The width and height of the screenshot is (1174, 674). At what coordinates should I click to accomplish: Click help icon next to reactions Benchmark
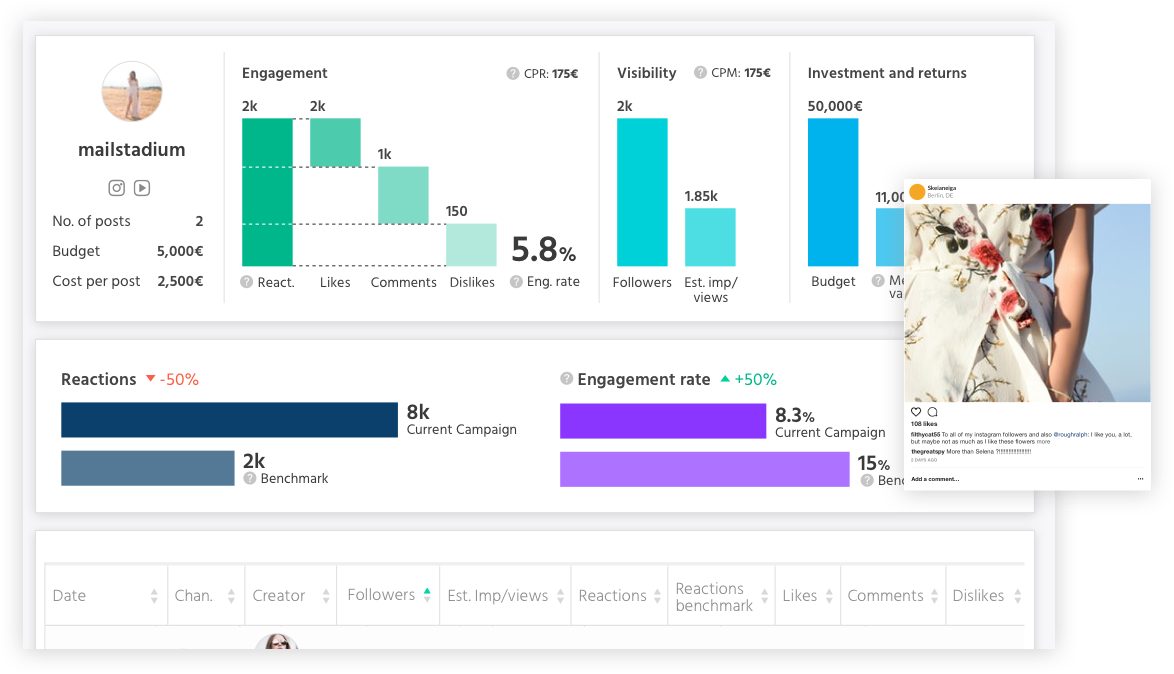[x=250, y=479]
